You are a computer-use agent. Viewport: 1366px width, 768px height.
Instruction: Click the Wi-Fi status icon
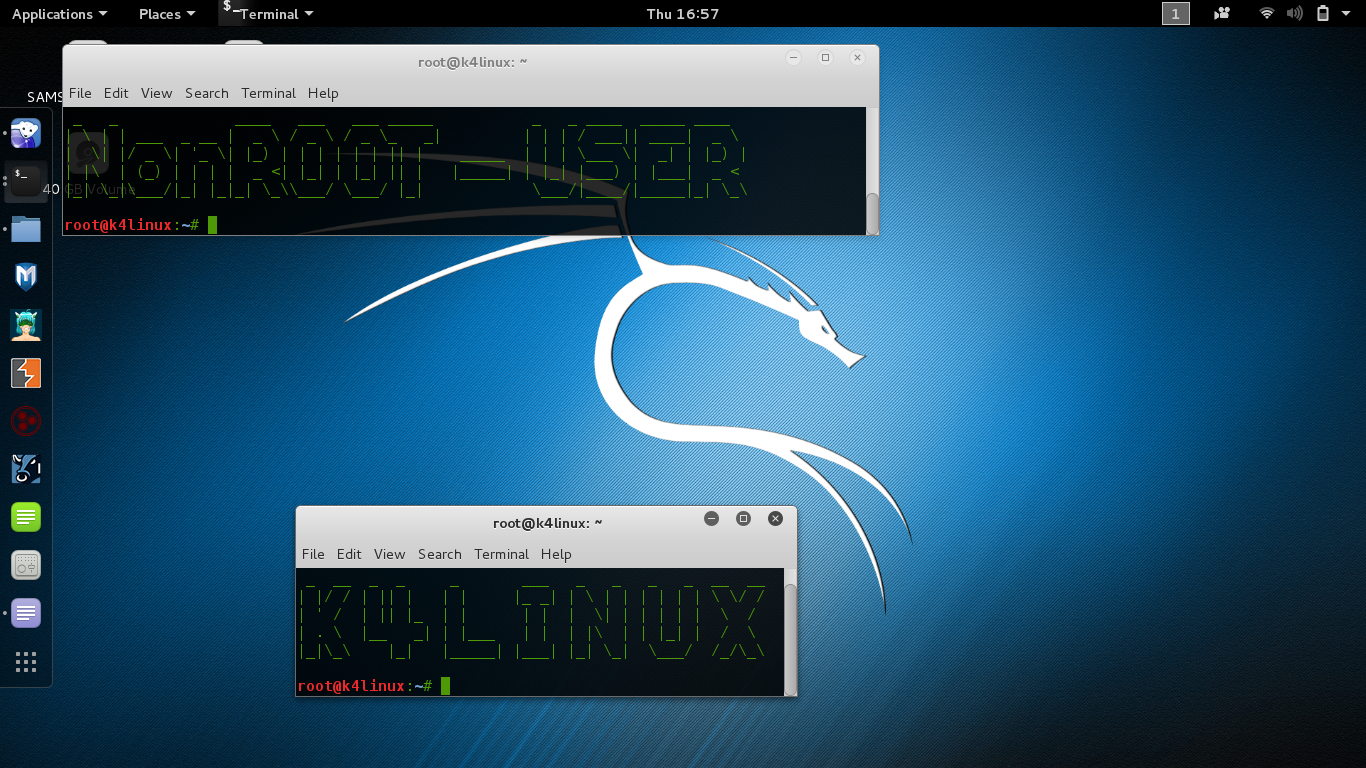[x=1267, y=13]
